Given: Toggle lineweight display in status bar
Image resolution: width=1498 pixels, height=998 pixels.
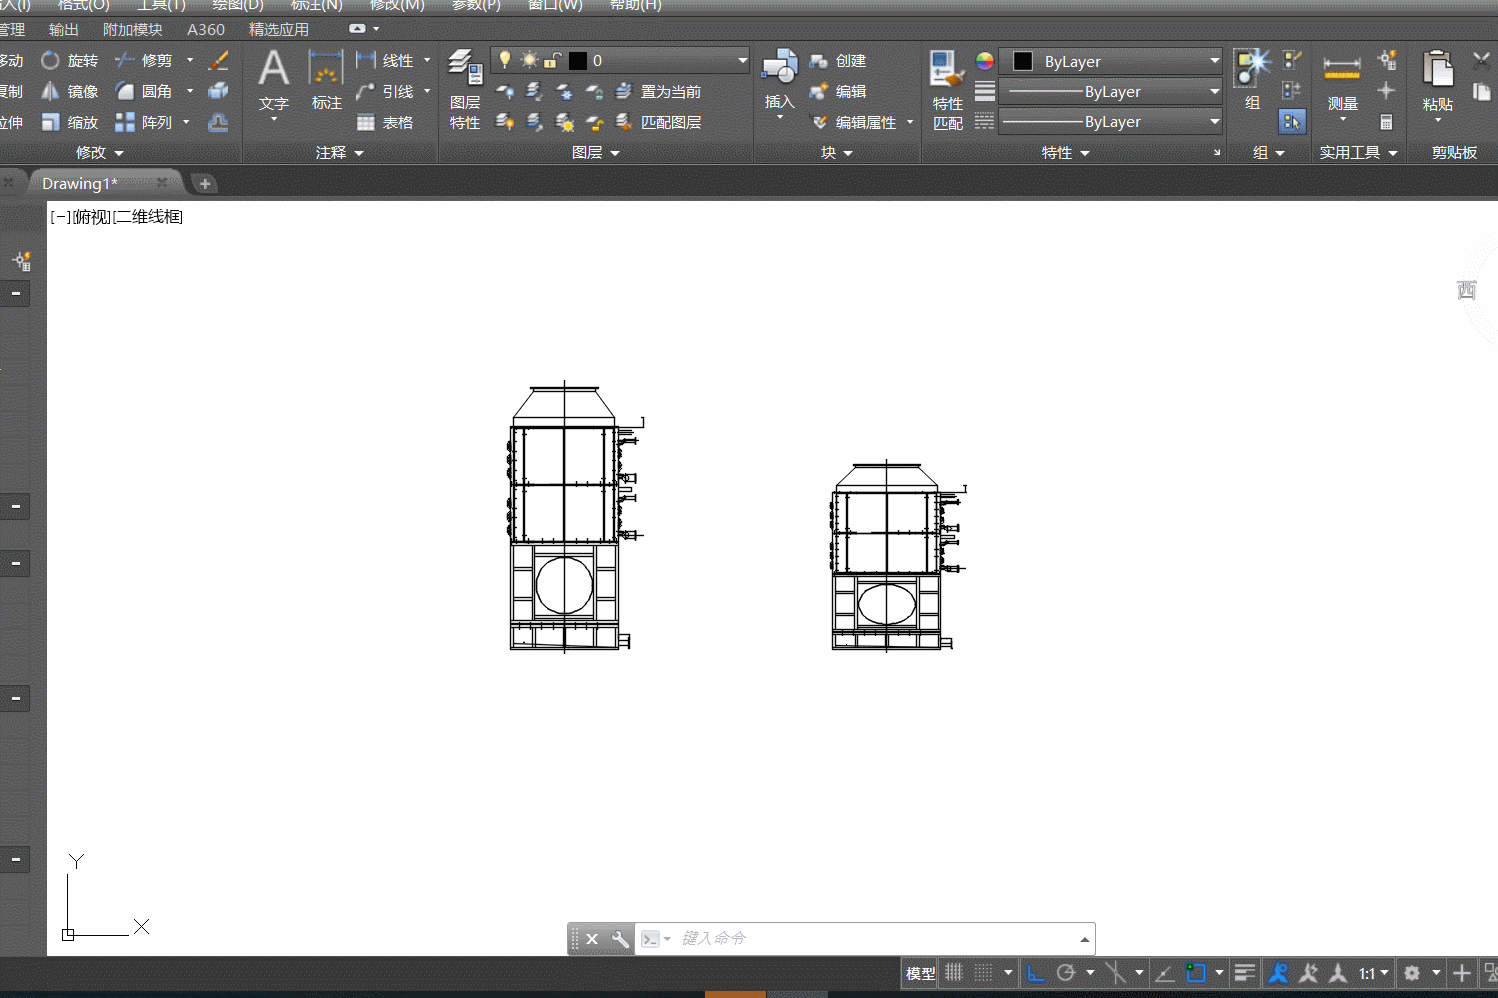Looking at the screenshot, I should click(x=1245, y=973).
